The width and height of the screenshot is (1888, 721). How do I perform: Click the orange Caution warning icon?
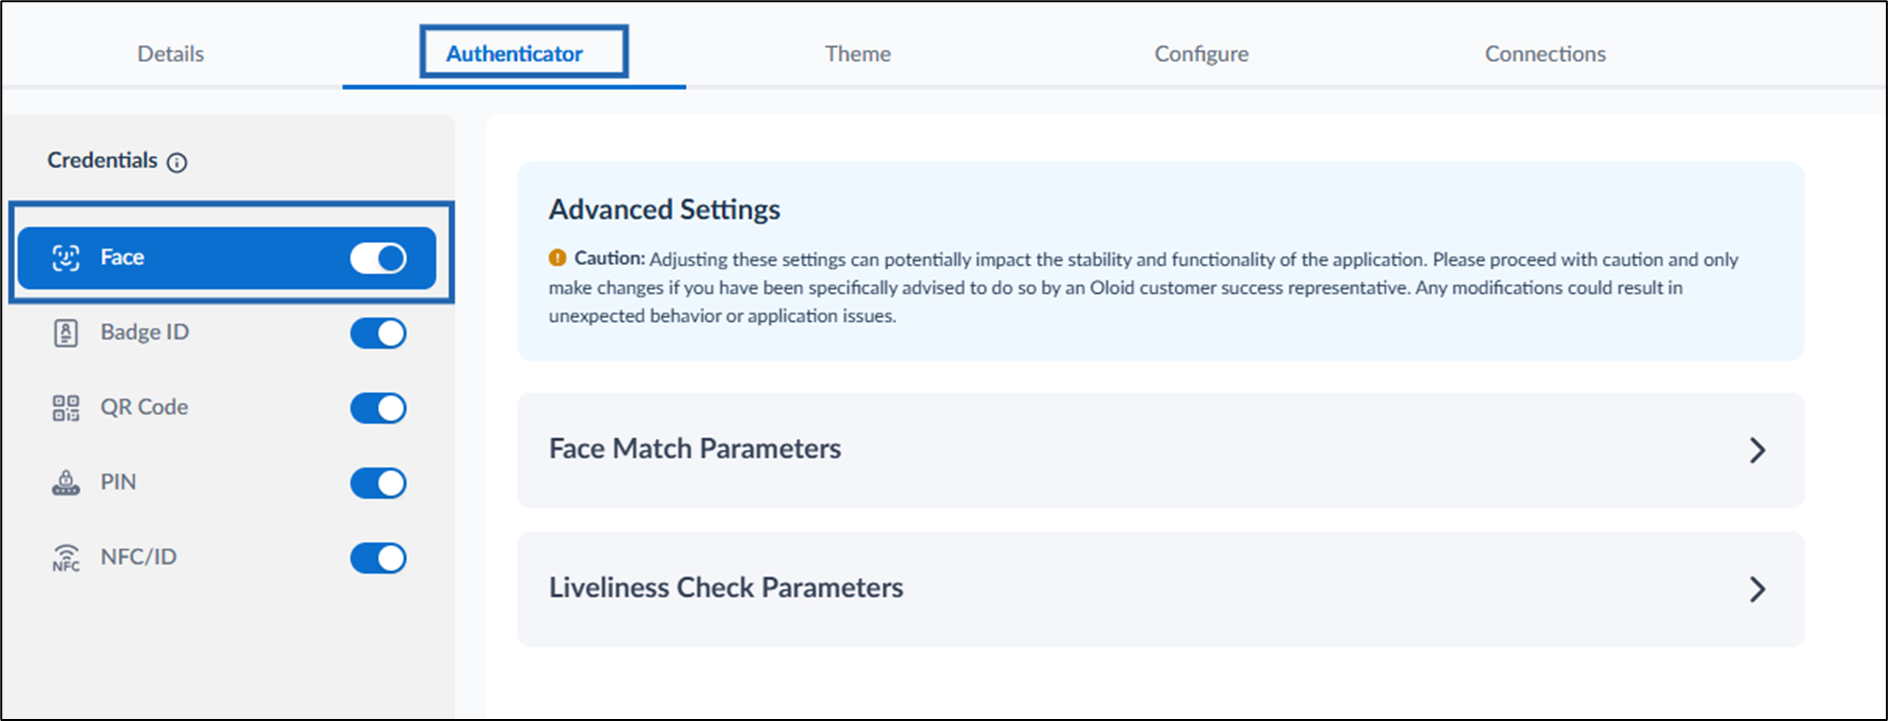tap(557, 258)
